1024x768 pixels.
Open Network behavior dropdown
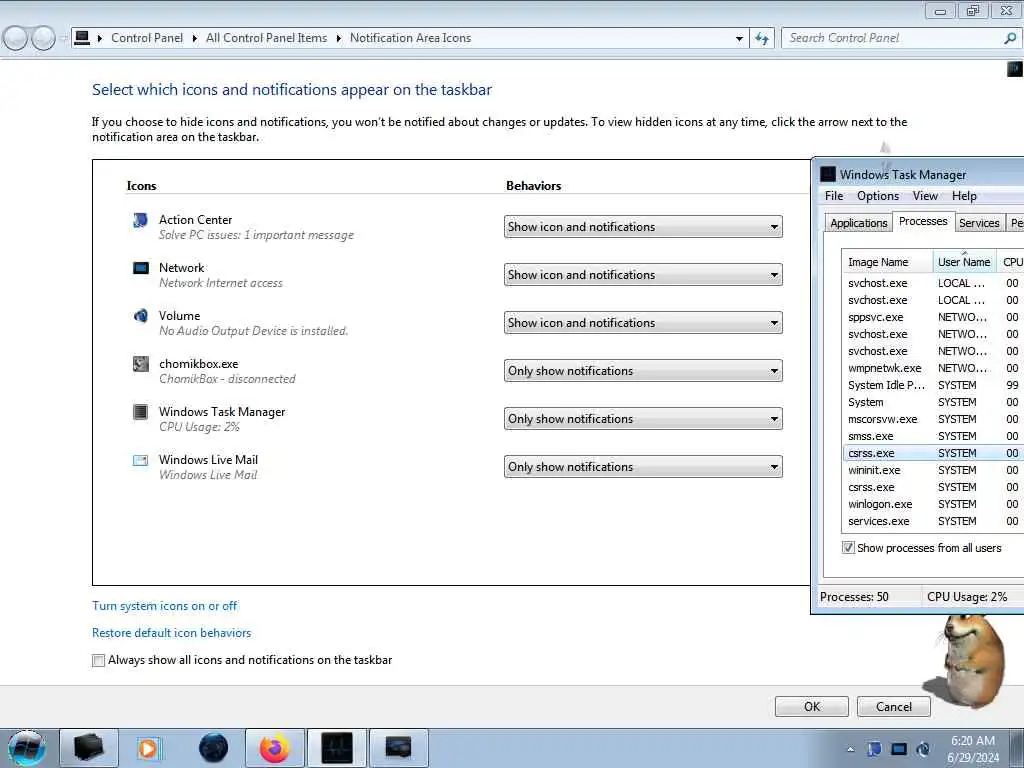tap(643, 275)
